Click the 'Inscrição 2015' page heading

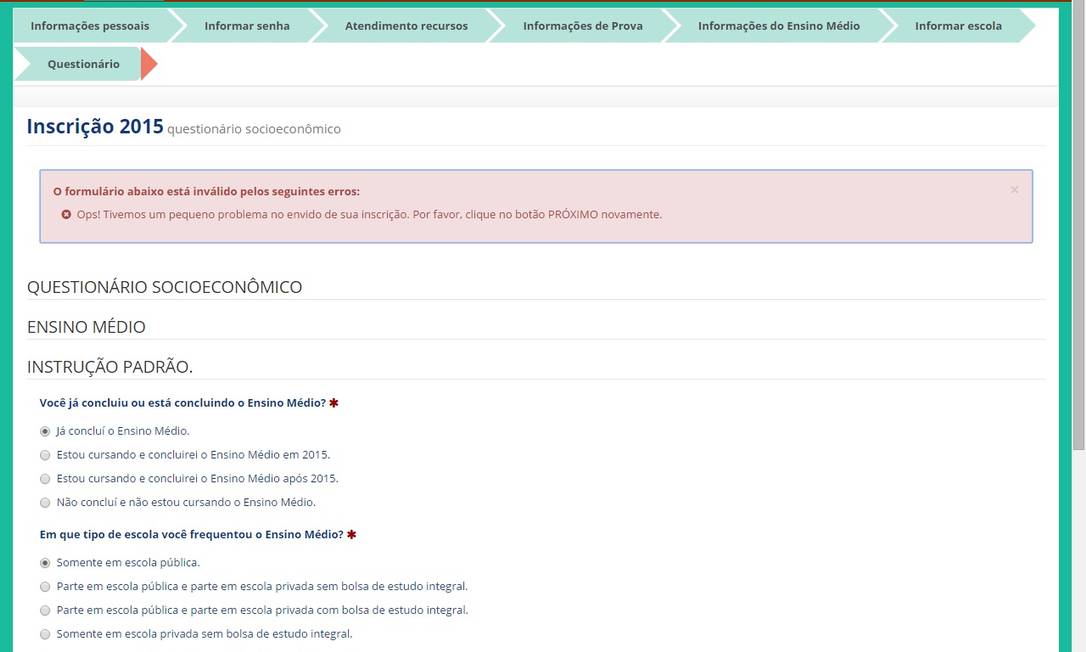pyautogui.click(x=94, y=127)
